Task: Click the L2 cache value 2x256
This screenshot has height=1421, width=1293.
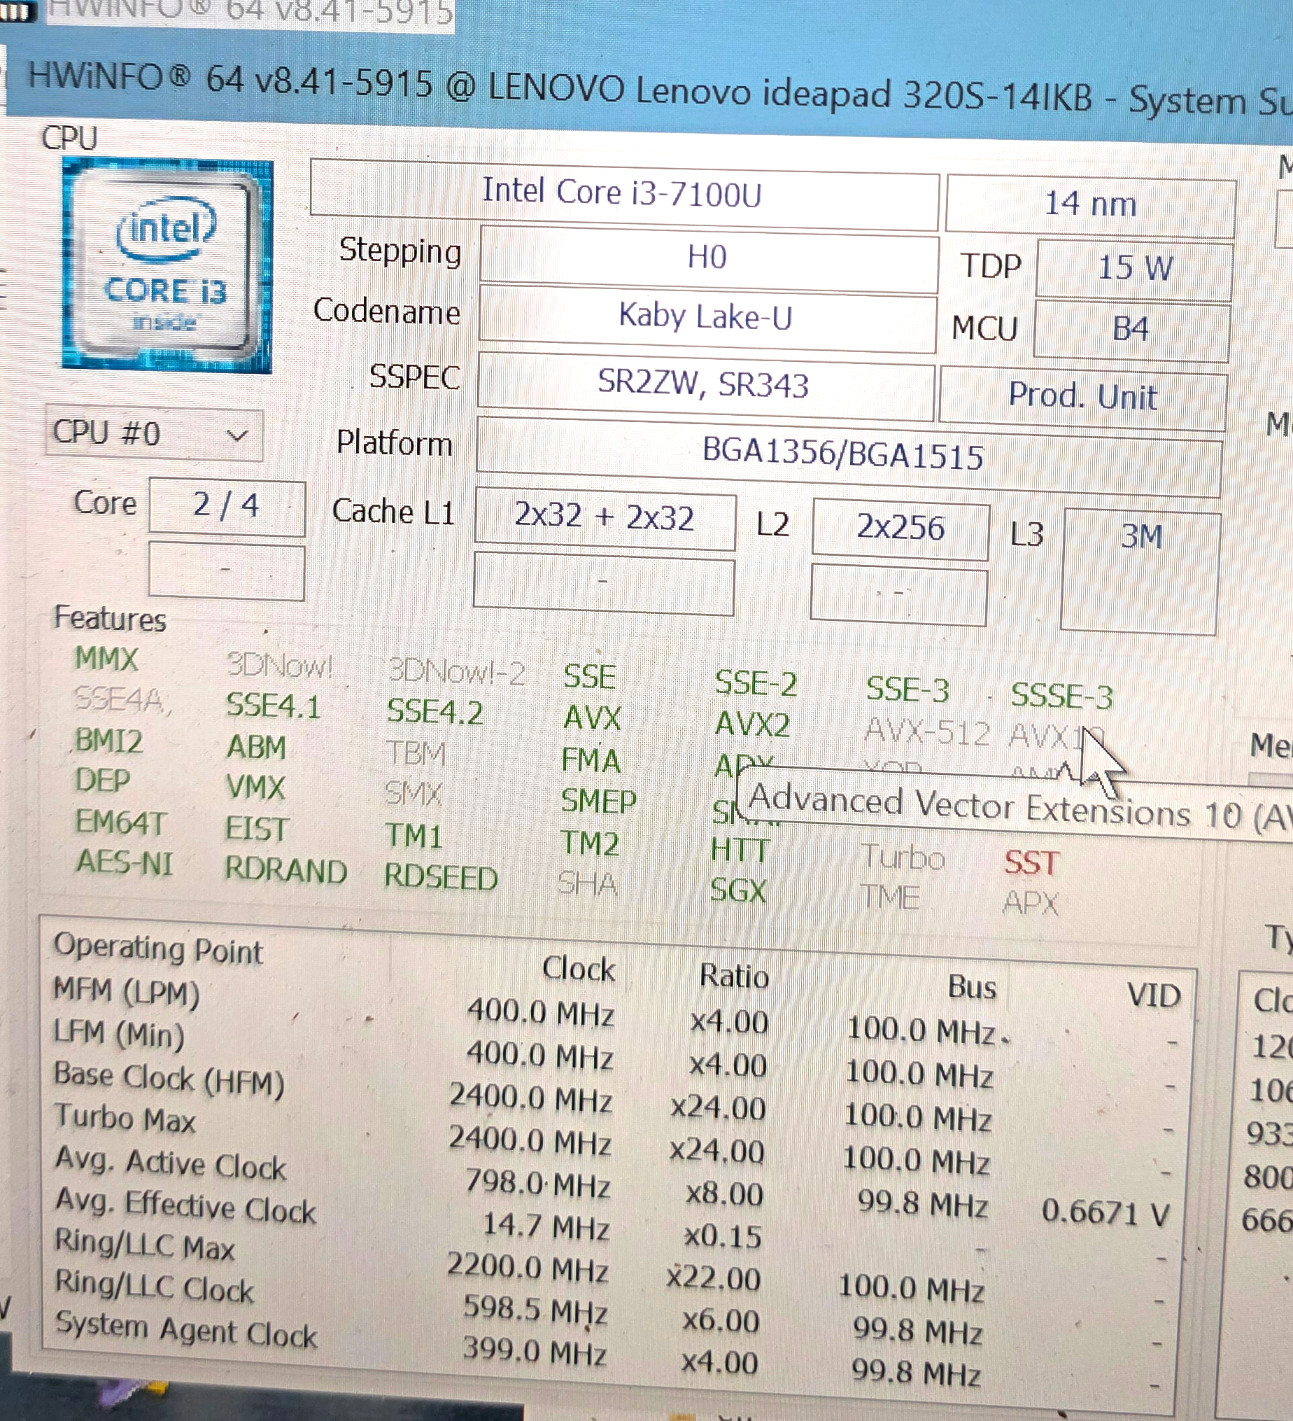Action: click(900, 528)
